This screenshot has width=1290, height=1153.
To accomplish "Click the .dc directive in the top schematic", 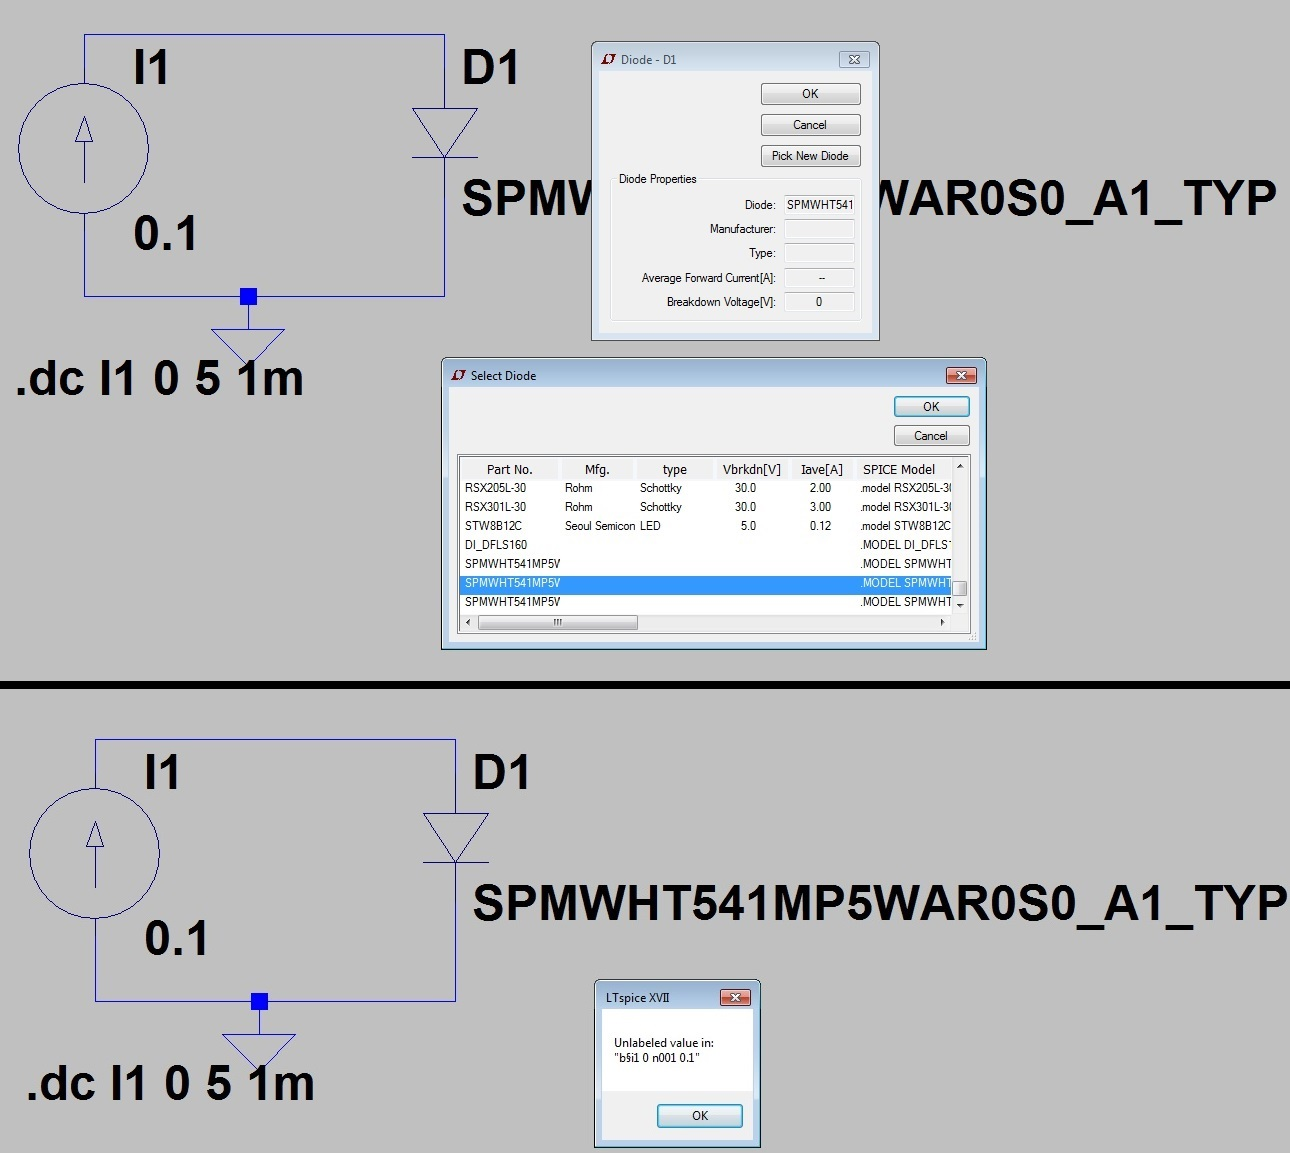I will [160, 379].
